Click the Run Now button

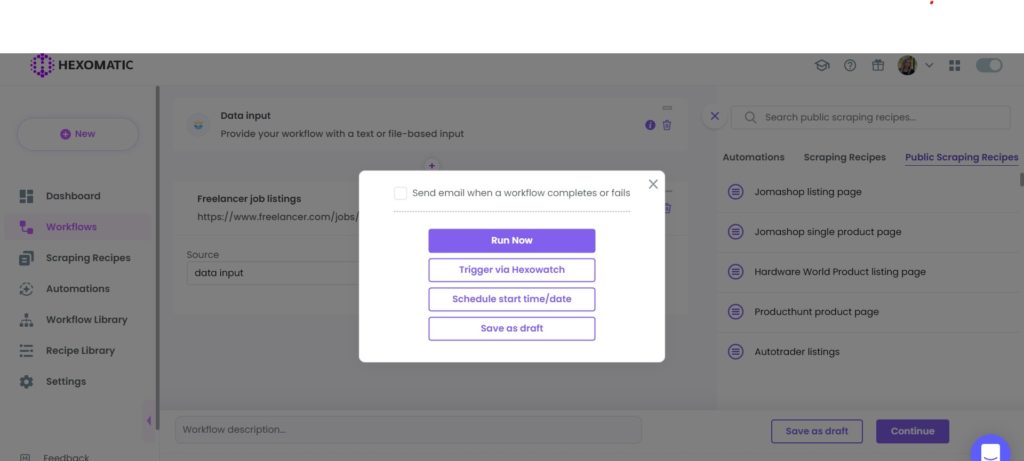[x=511, y=240]
